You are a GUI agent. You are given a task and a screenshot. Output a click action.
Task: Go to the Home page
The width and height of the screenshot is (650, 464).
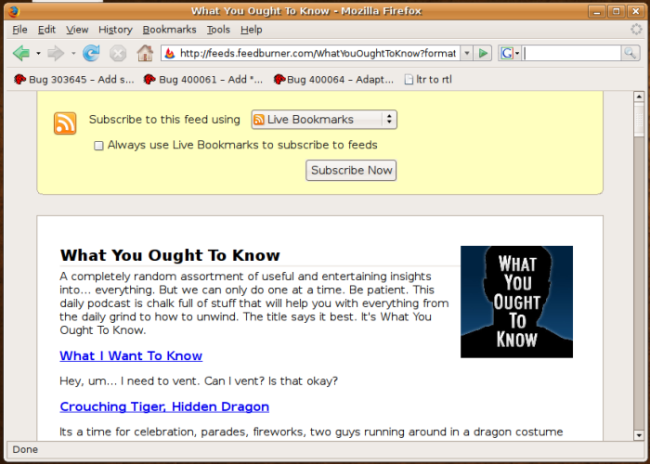(x=145, y=53)
